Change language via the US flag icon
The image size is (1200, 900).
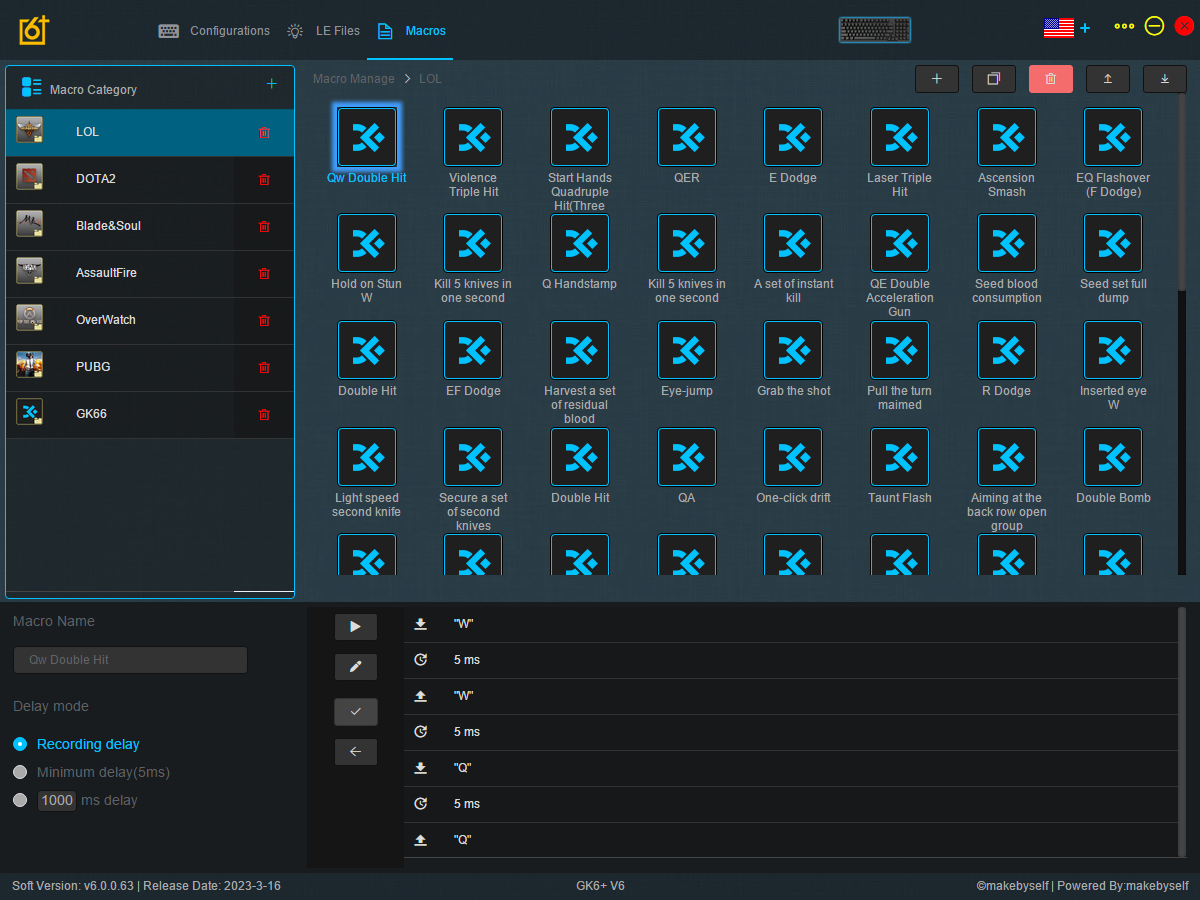click(x=1059, y=28)
